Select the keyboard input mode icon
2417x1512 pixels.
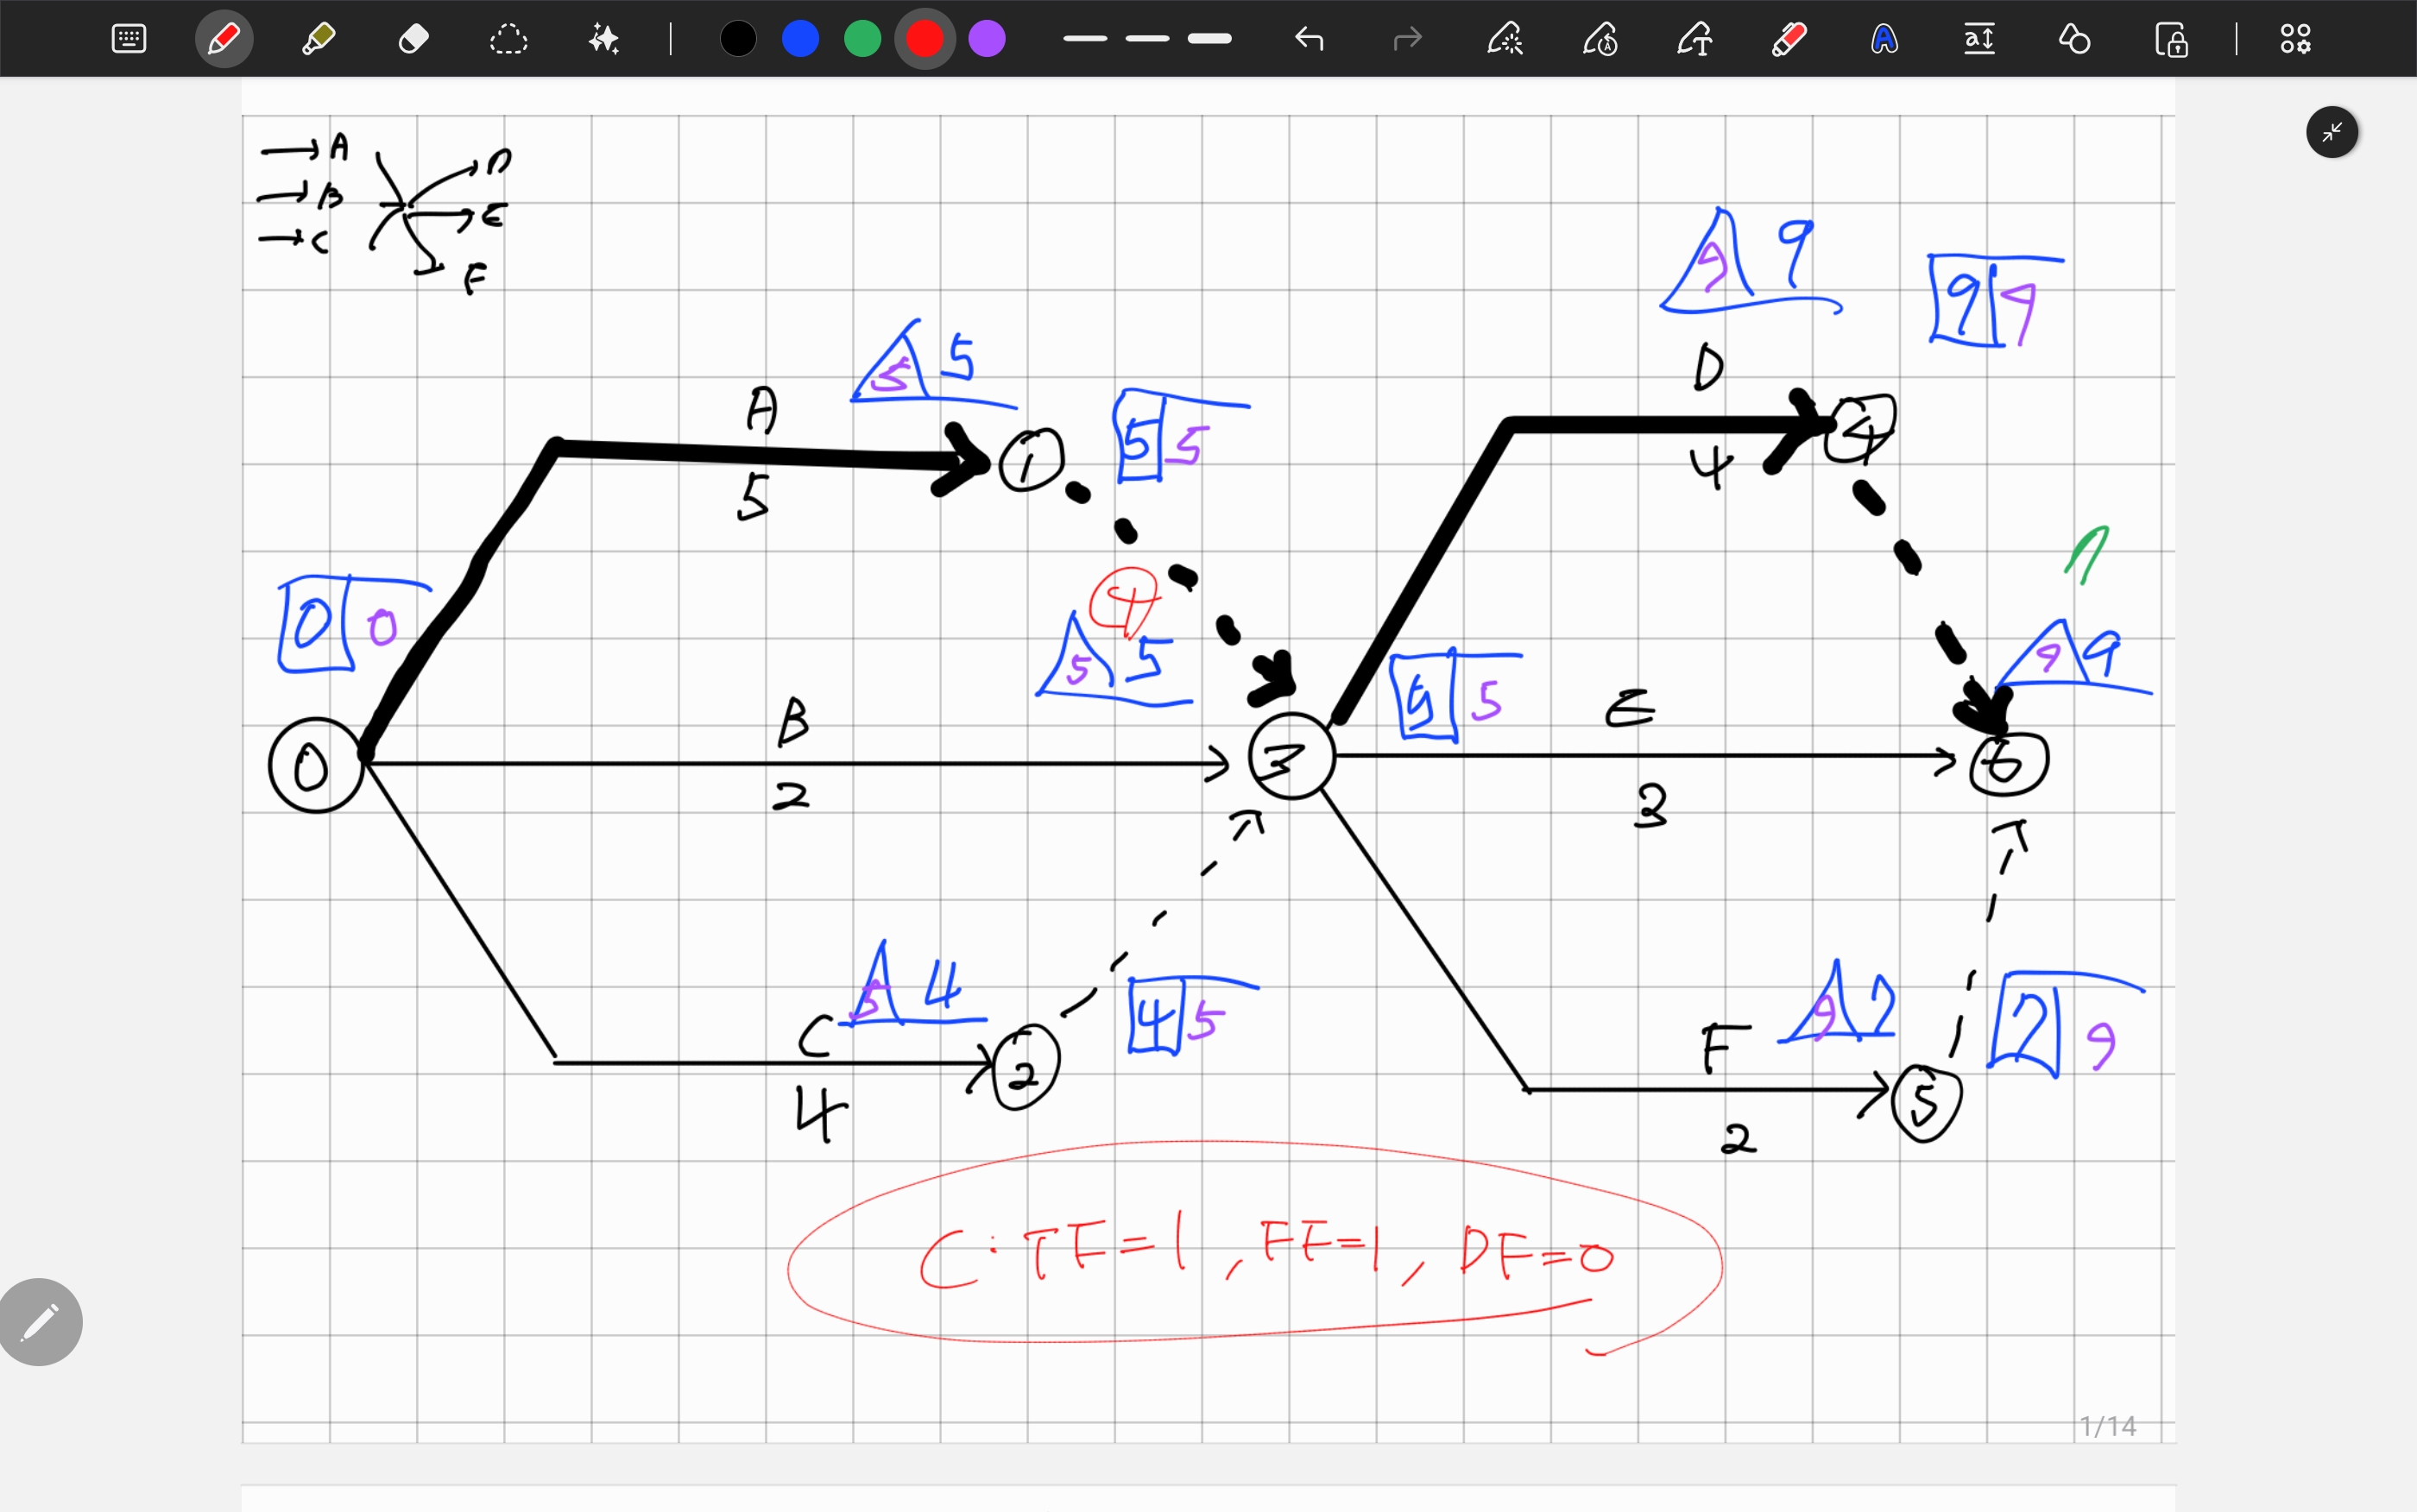point(129,39)
